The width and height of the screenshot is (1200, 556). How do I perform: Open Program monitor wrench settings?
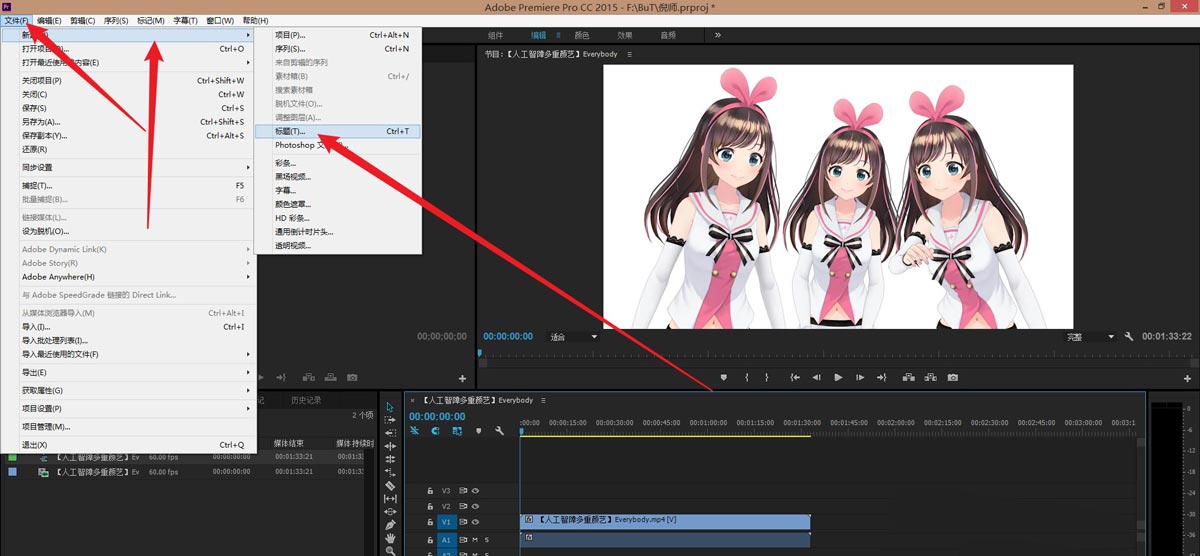(x=1129, y=337)
